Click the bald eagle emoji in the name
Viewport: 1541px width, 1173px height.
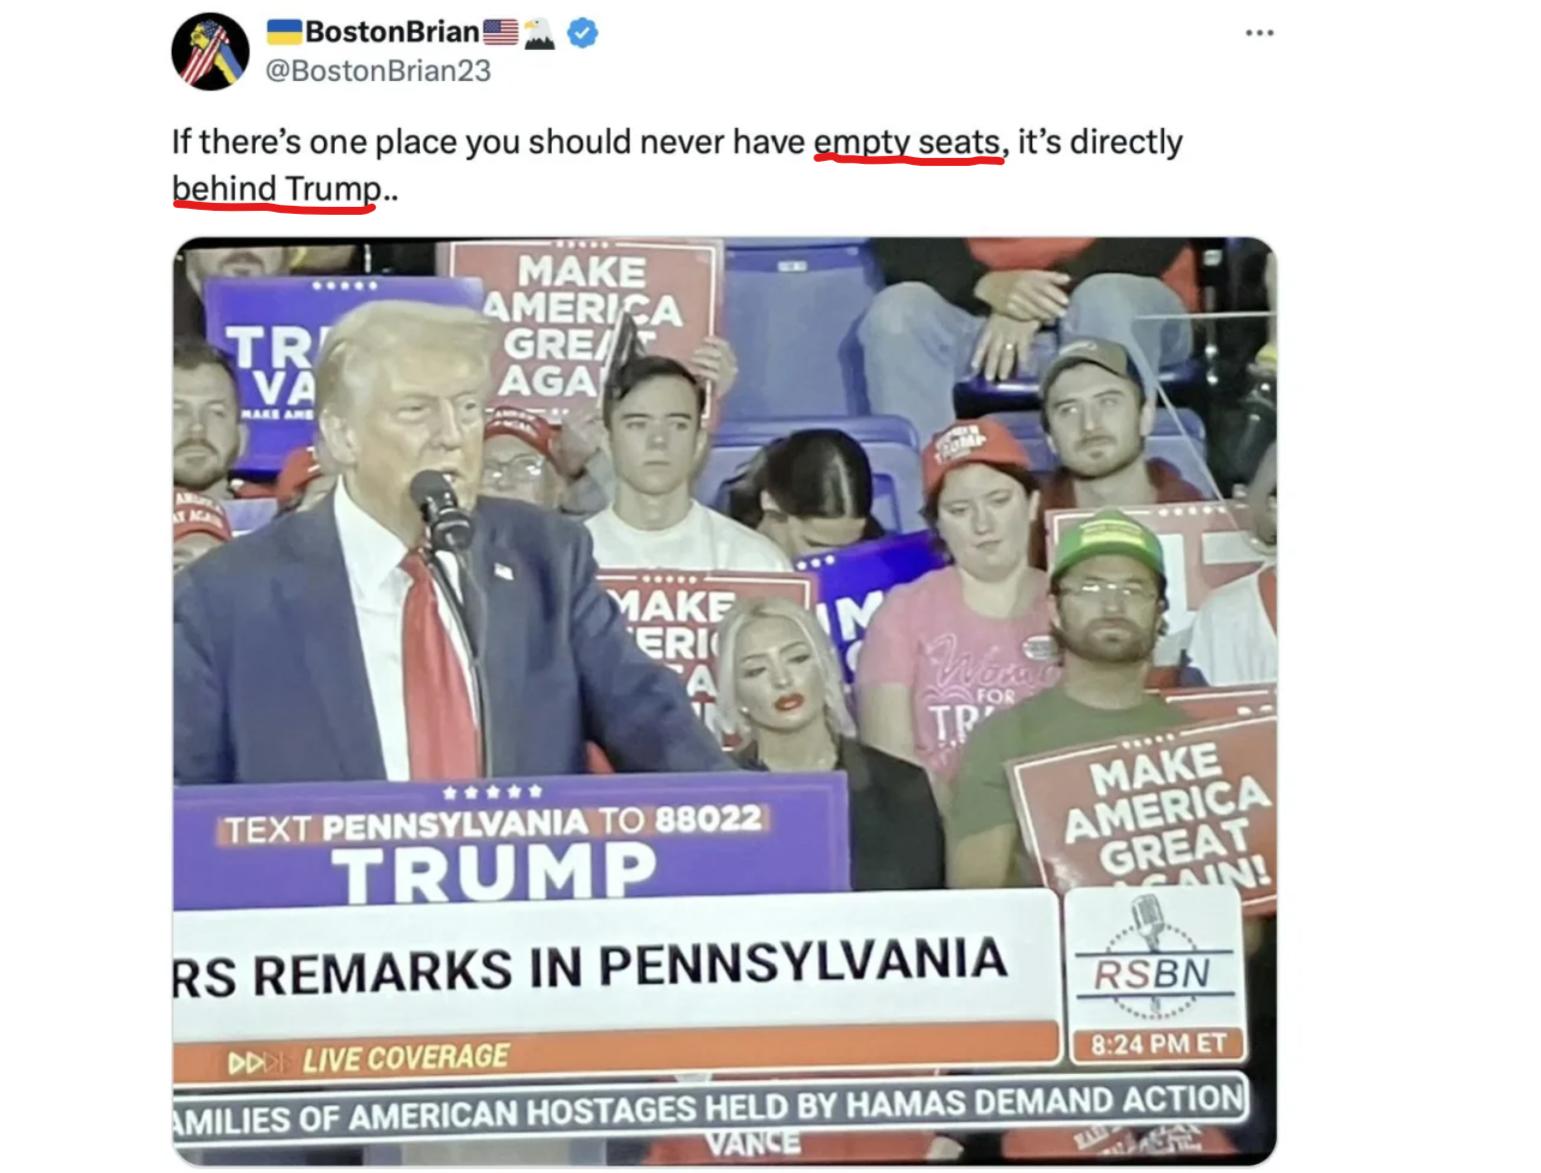click(539, 33)
